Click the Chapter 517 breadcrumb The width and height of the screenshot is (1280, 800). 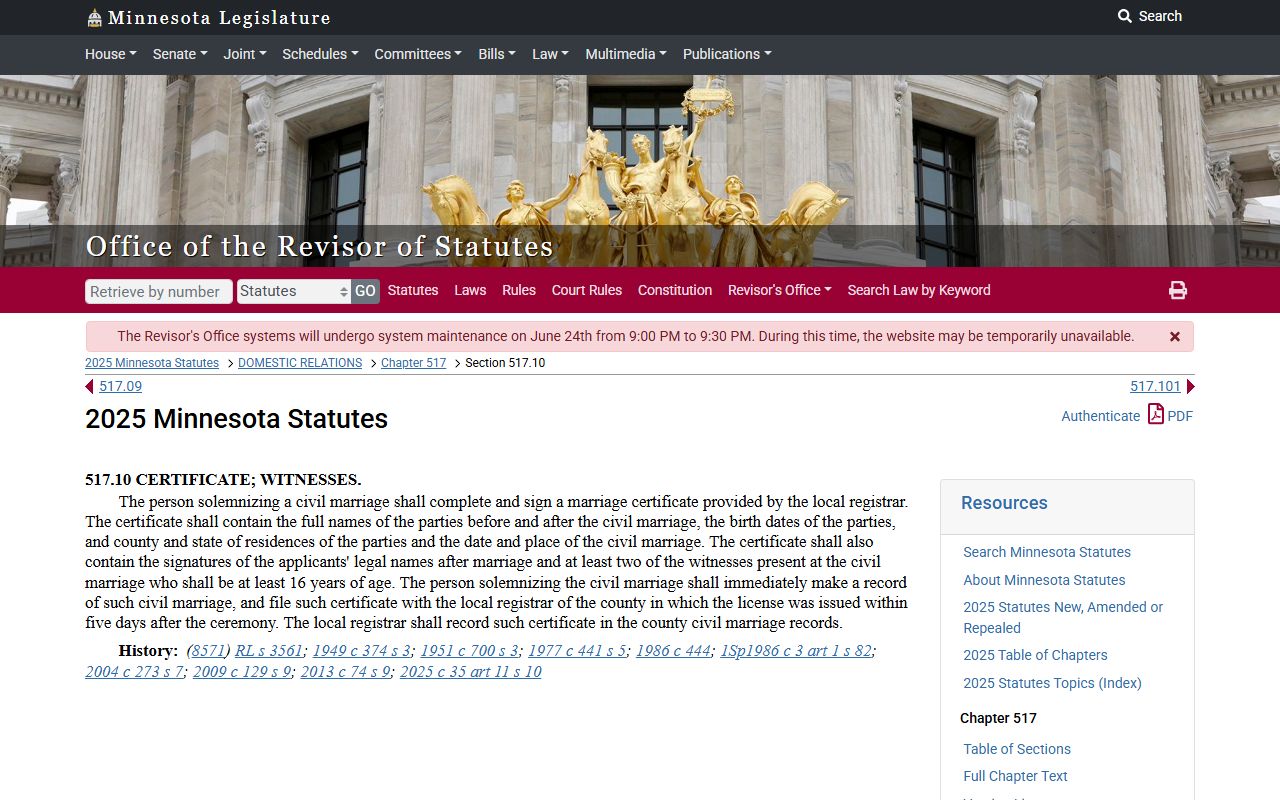[x=414, y=363]
